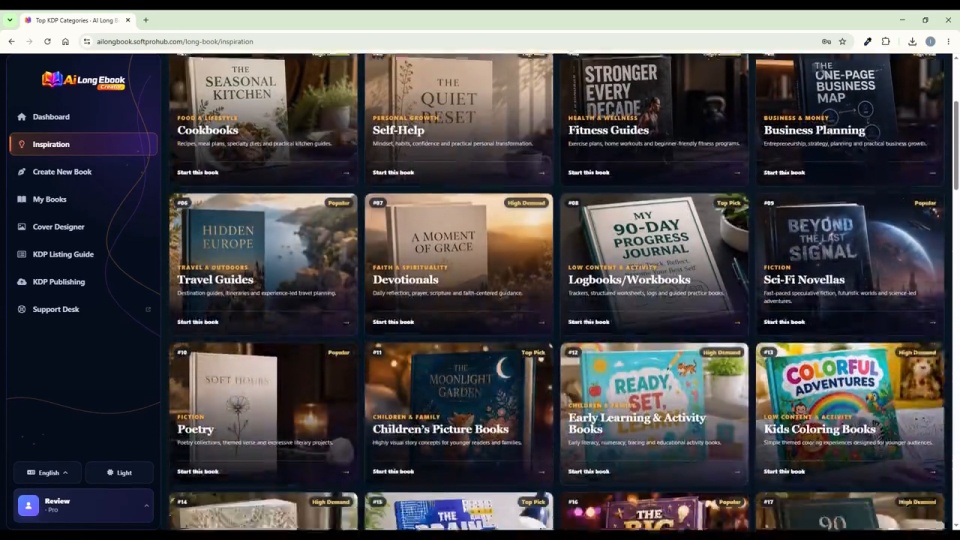
Task: Open the Chrome three-dot menu
Action: click(948, 42)
